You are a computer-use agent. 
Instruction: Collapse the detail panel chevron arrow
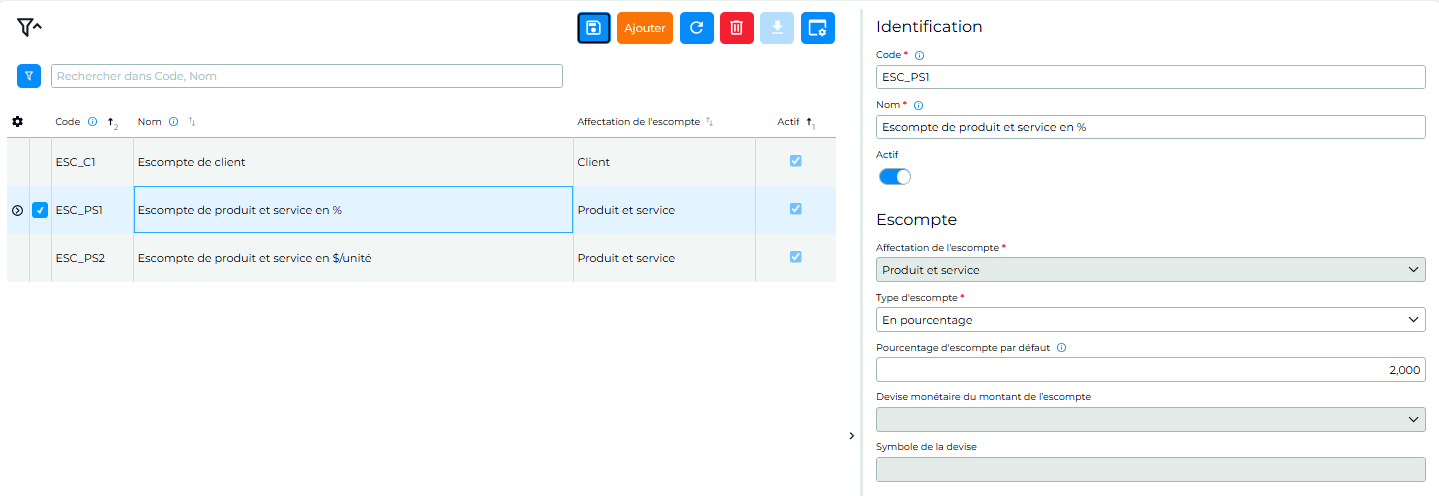click(851, 435)
